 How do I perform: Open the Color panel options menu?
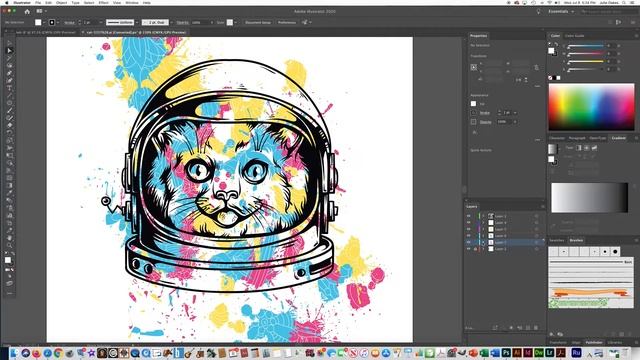[636, 36]
